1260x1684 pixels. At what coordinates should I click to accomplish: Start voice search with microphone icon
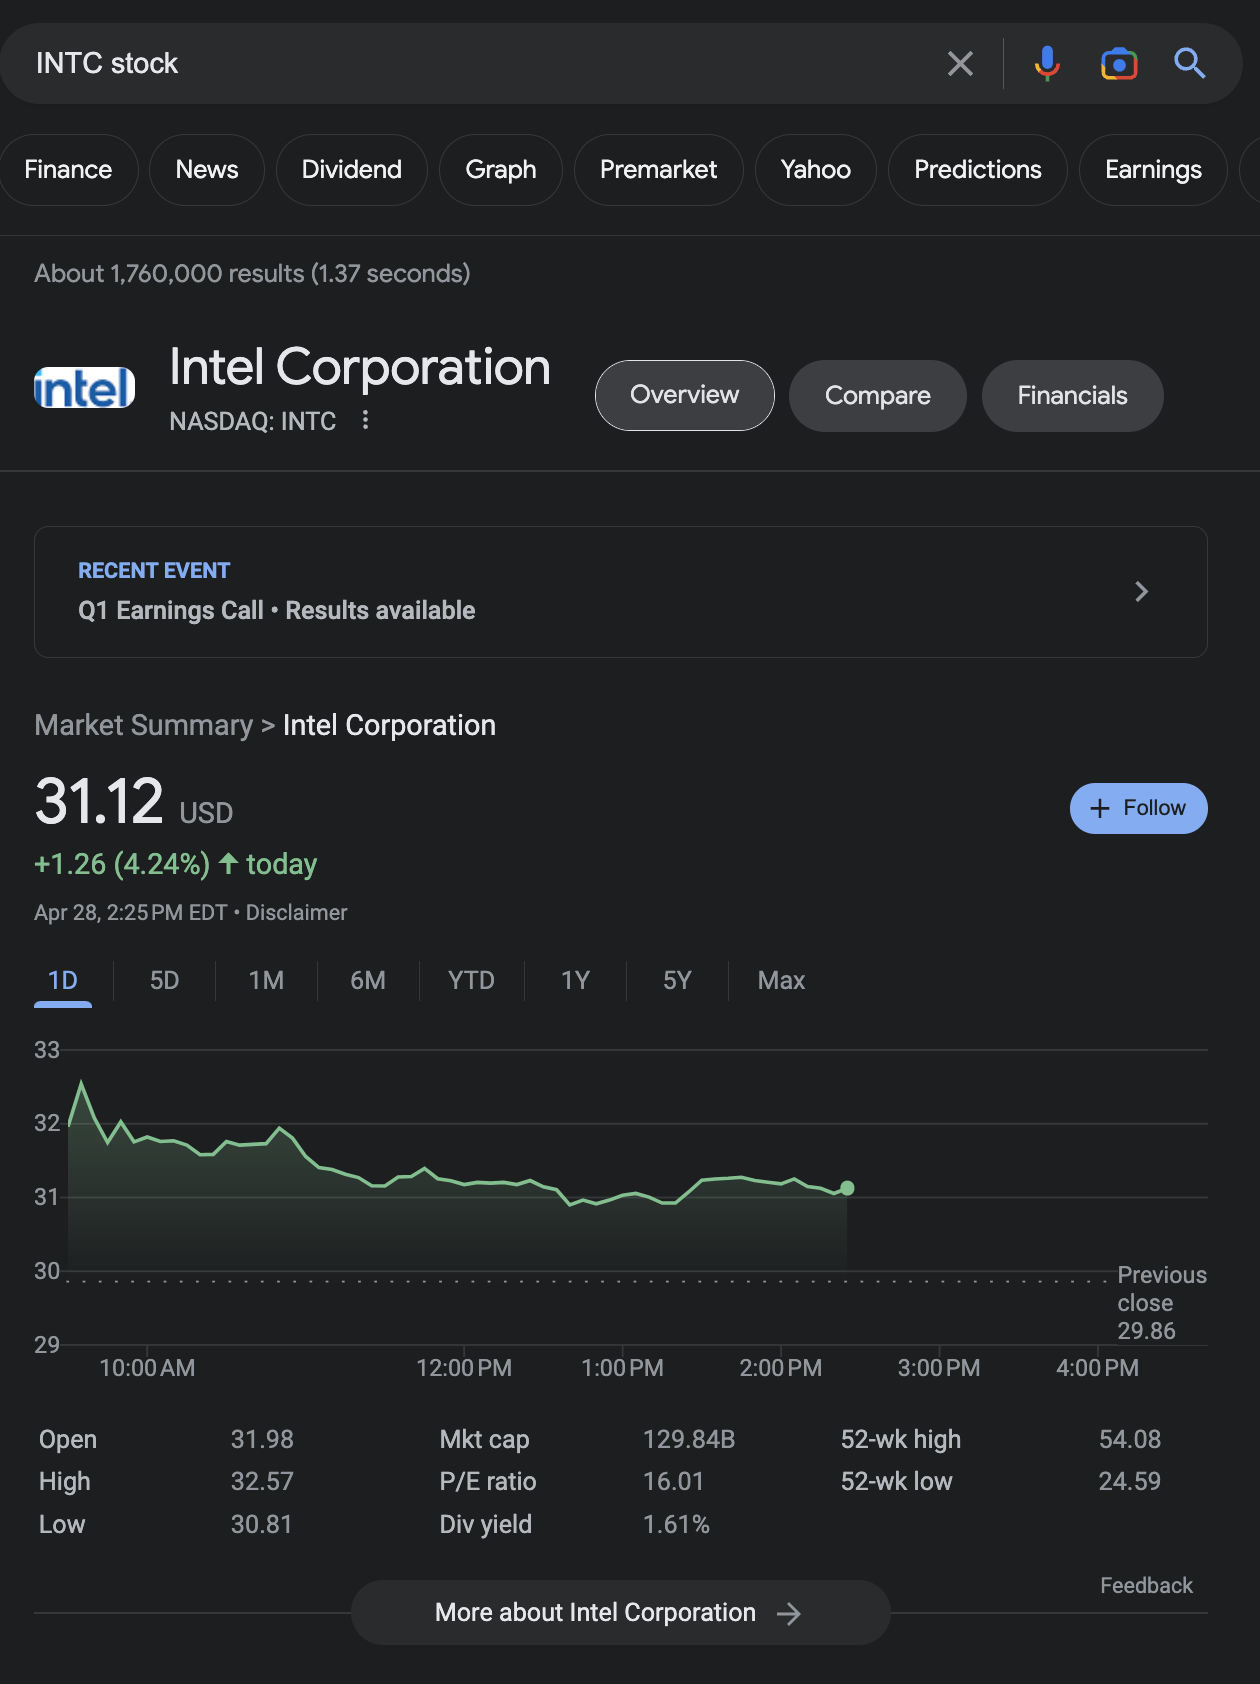tap(1047, 64)
